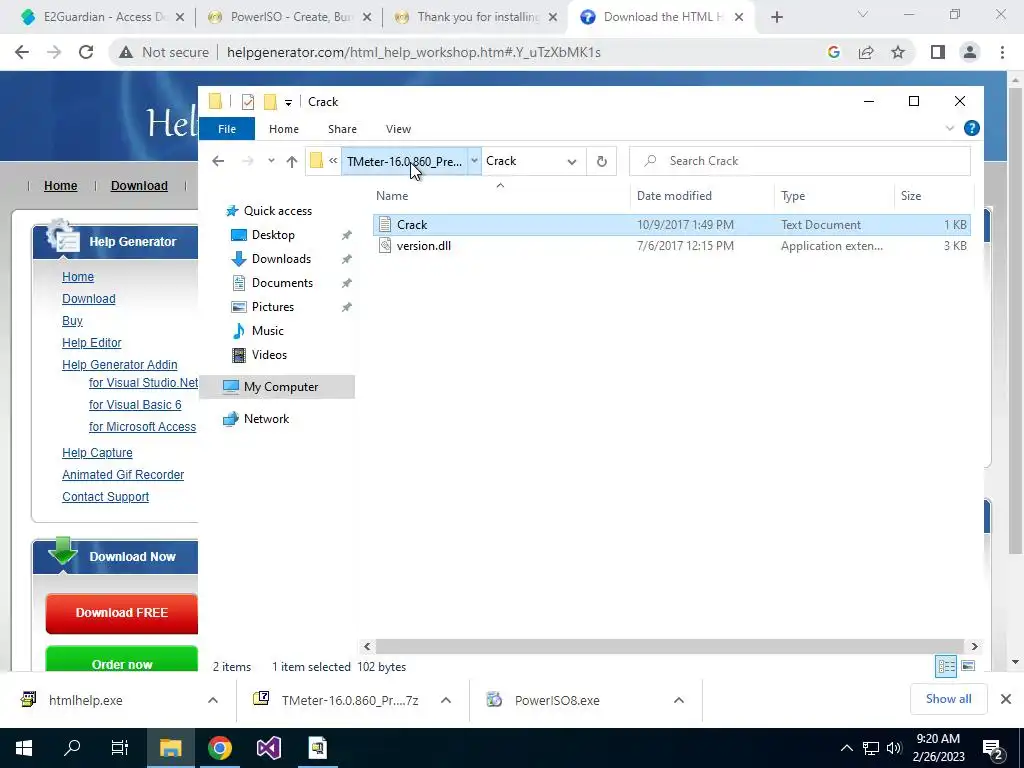Click the Search Crack field
This screenshot has height=768, width=1024.
tap(799, 161)
